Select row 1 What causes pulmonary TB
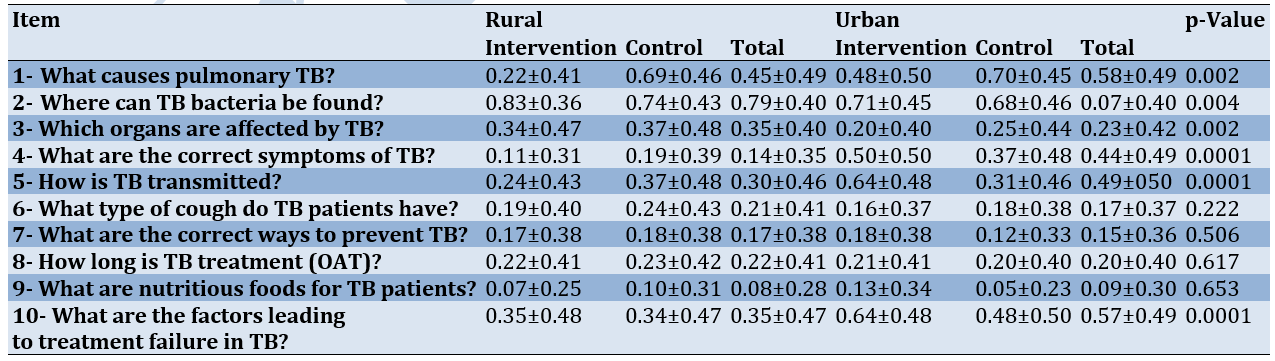The width and height of the screenshot is (1275, 361). point(640,76)
